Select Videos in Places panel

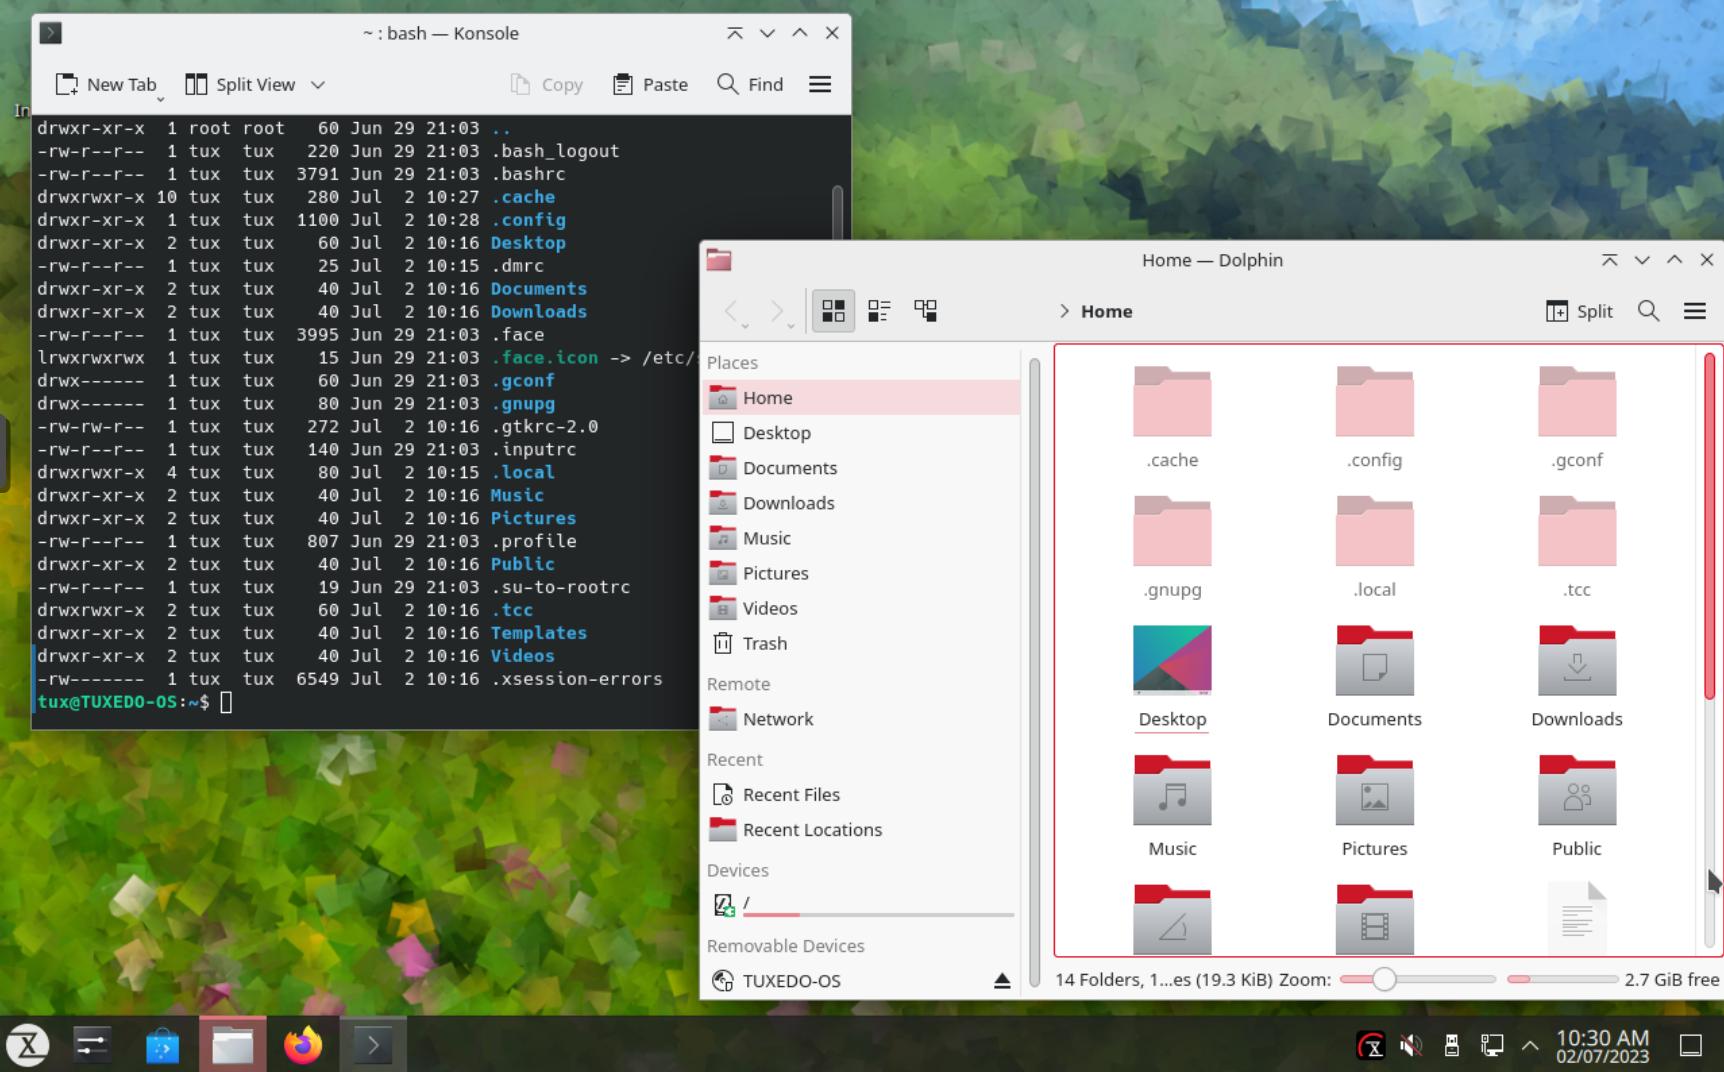862,607
